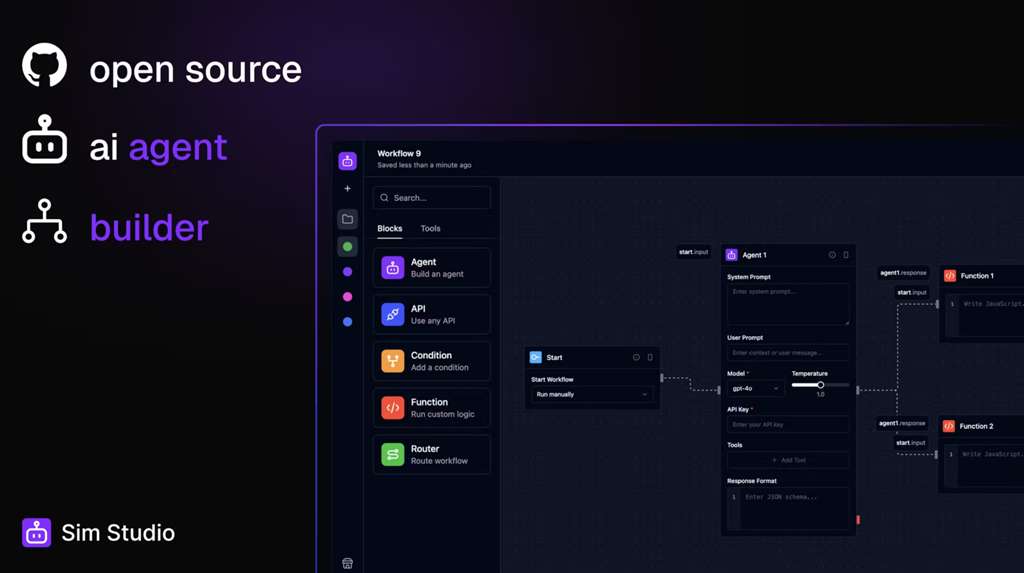Focus the Search blocks field
Screen dimensions: 1024x573
click(432, 197)
